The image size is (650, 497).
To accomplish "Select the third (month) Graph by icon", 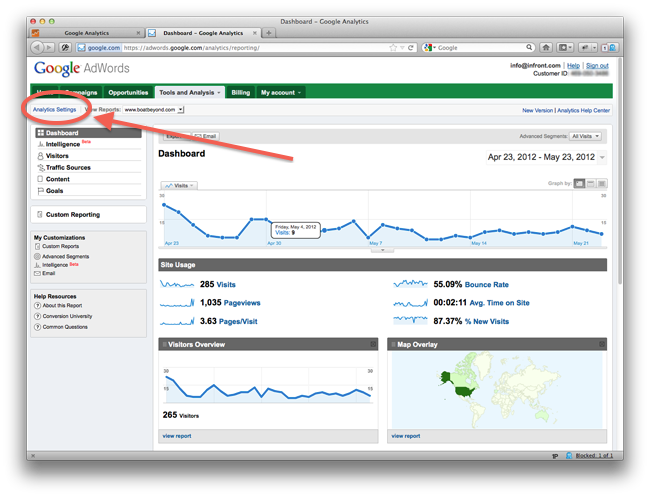I will [602, 183].
